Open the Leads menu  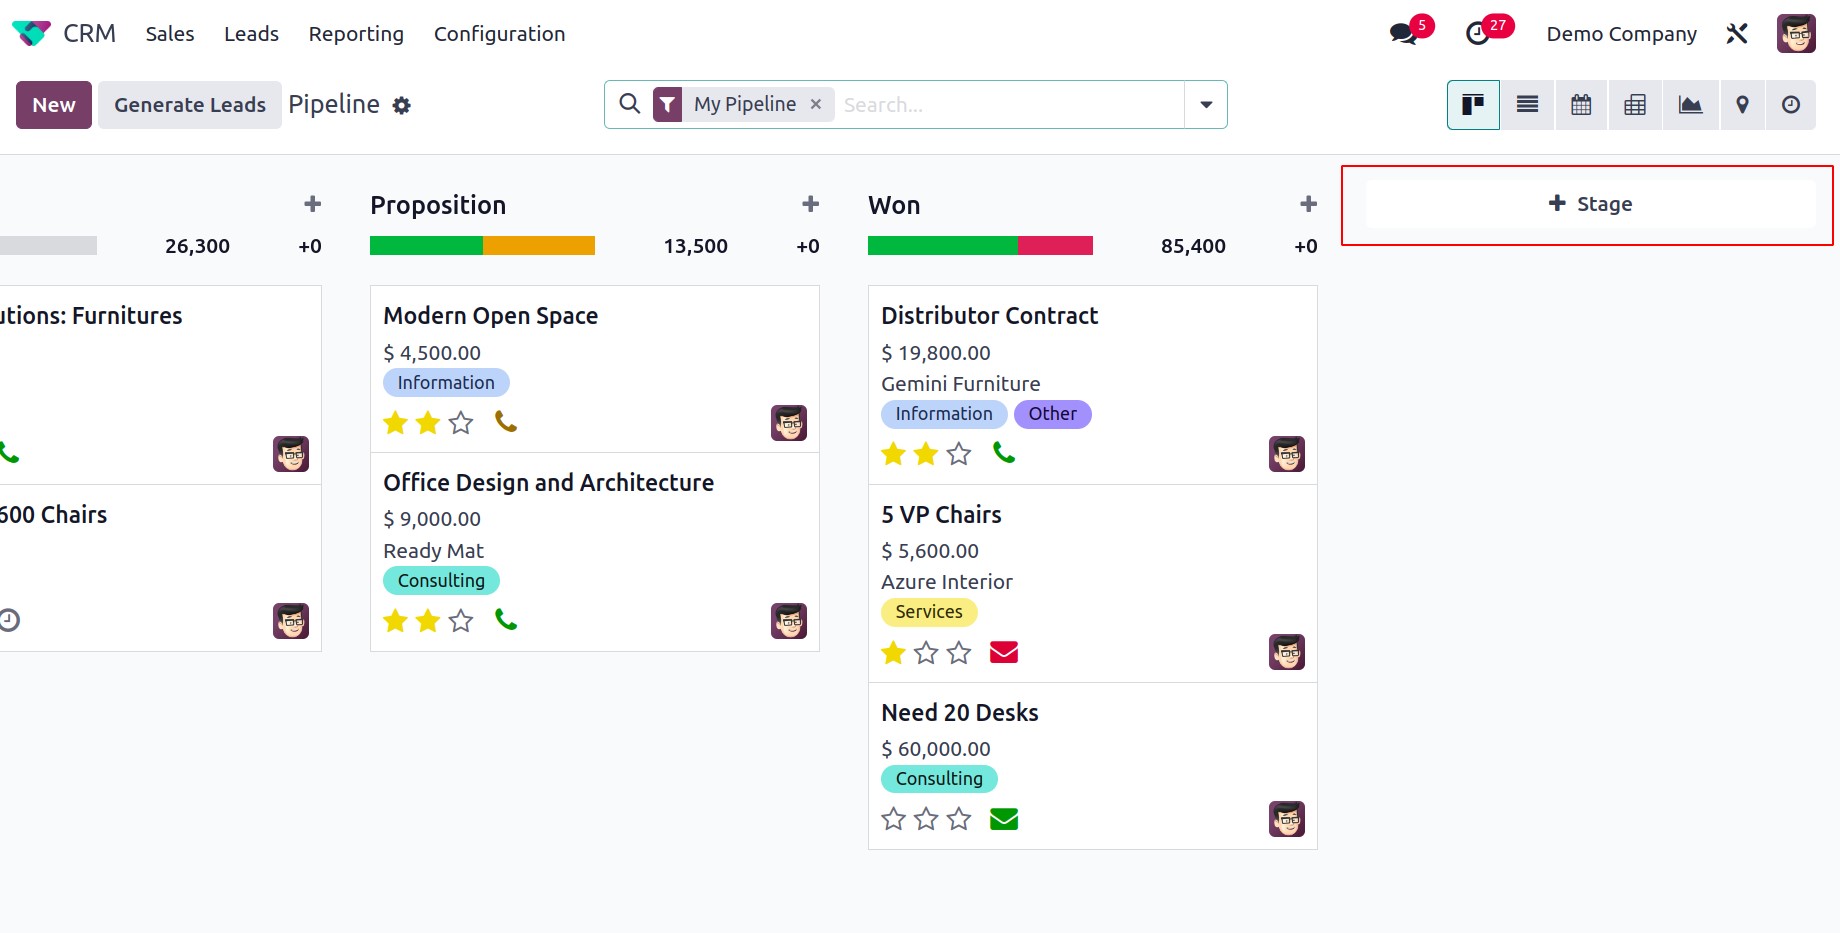tap(251, 34)
